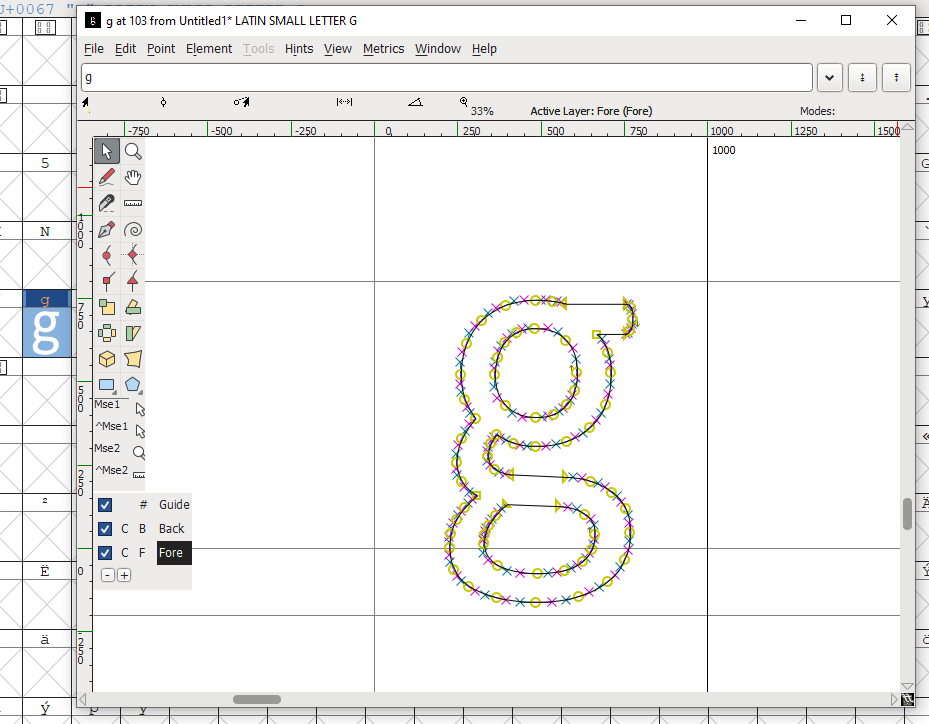This screenshot has width=929, height=724.
Task: Select the Add corner point tool
Action: [x=107, y=281]
